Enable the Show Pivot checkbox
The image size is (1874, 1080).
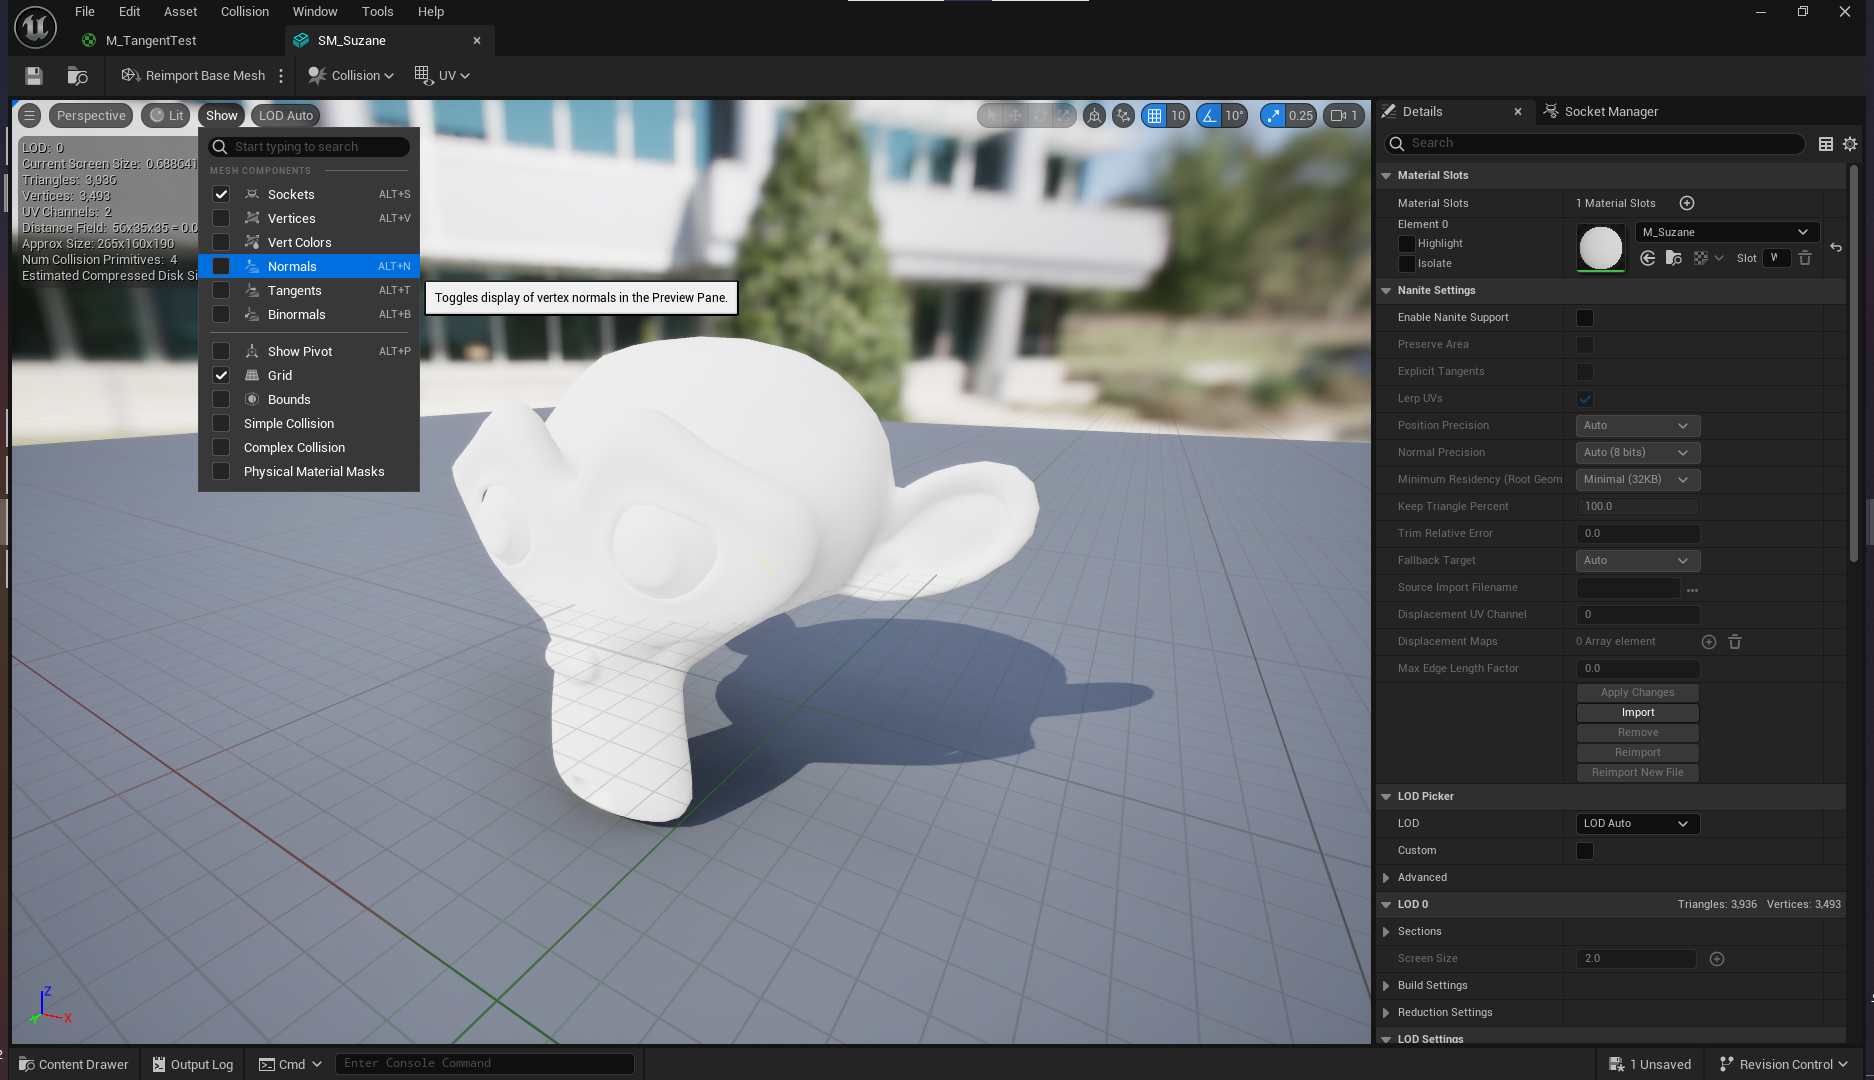tap(221, 351)
